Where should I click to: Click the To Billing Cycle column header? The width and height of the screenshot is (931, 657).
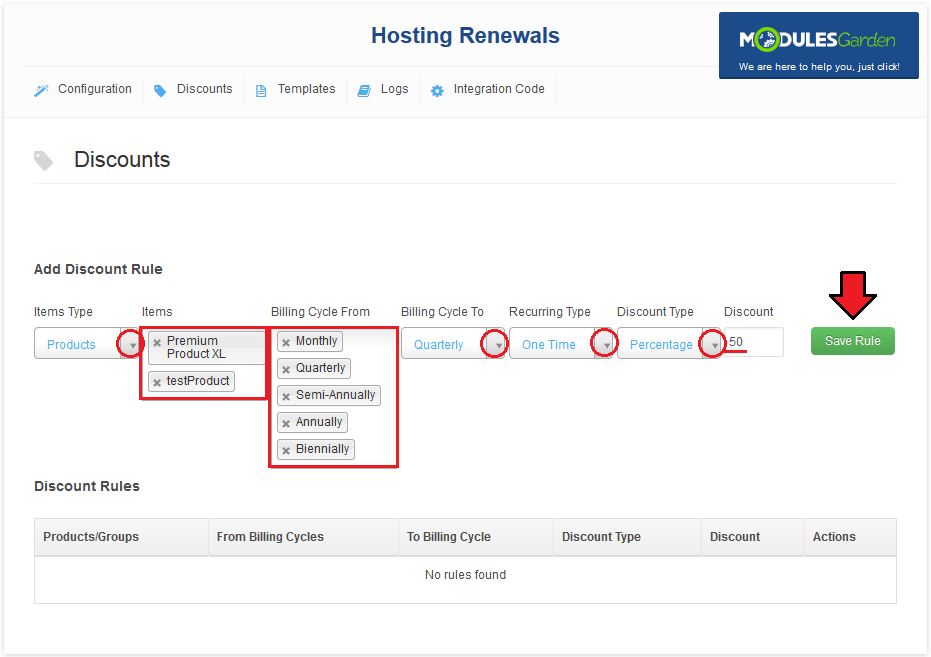click(476, 537)
